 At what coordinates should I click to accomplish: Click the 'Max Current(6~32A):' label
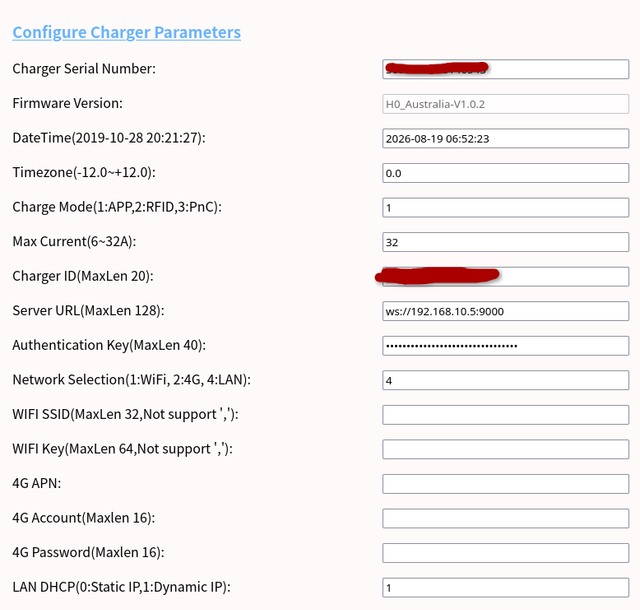(x=74, y=241)
